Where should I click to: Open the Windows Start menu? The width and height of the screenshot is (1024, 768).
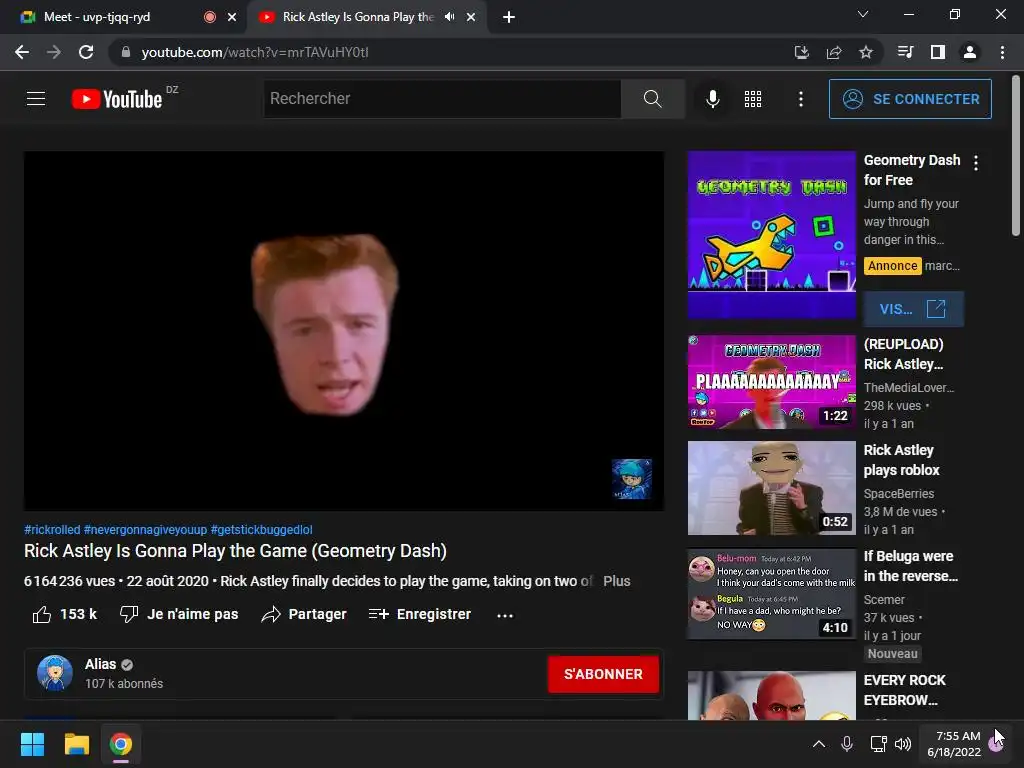[32, 744]
